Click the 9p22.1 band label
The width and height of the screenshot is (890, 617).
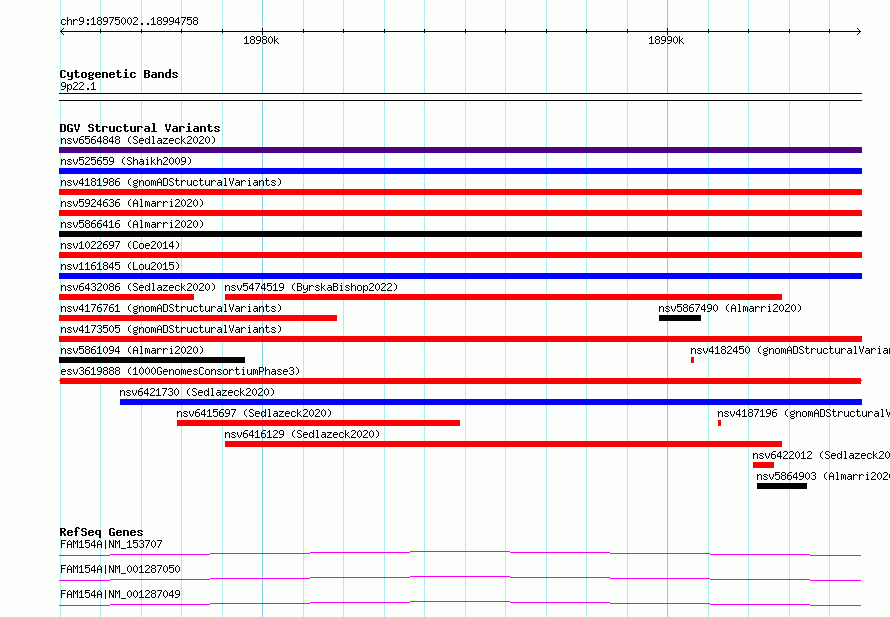tap(78, 86)
